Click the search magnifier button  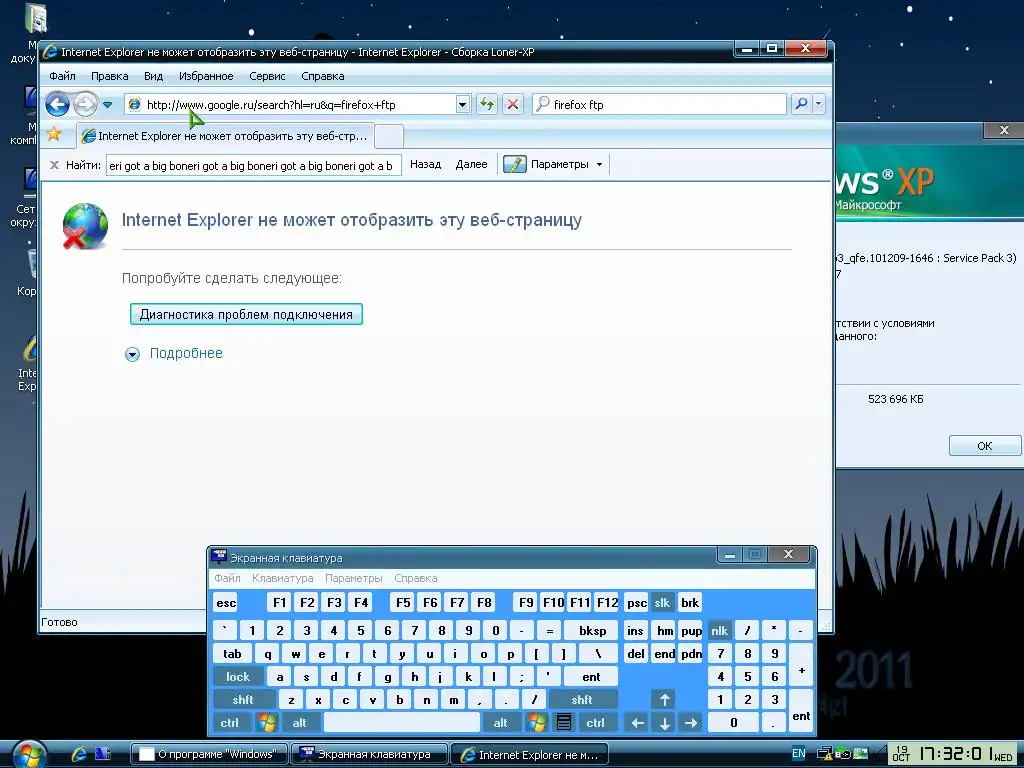click(x=801, y=104)
